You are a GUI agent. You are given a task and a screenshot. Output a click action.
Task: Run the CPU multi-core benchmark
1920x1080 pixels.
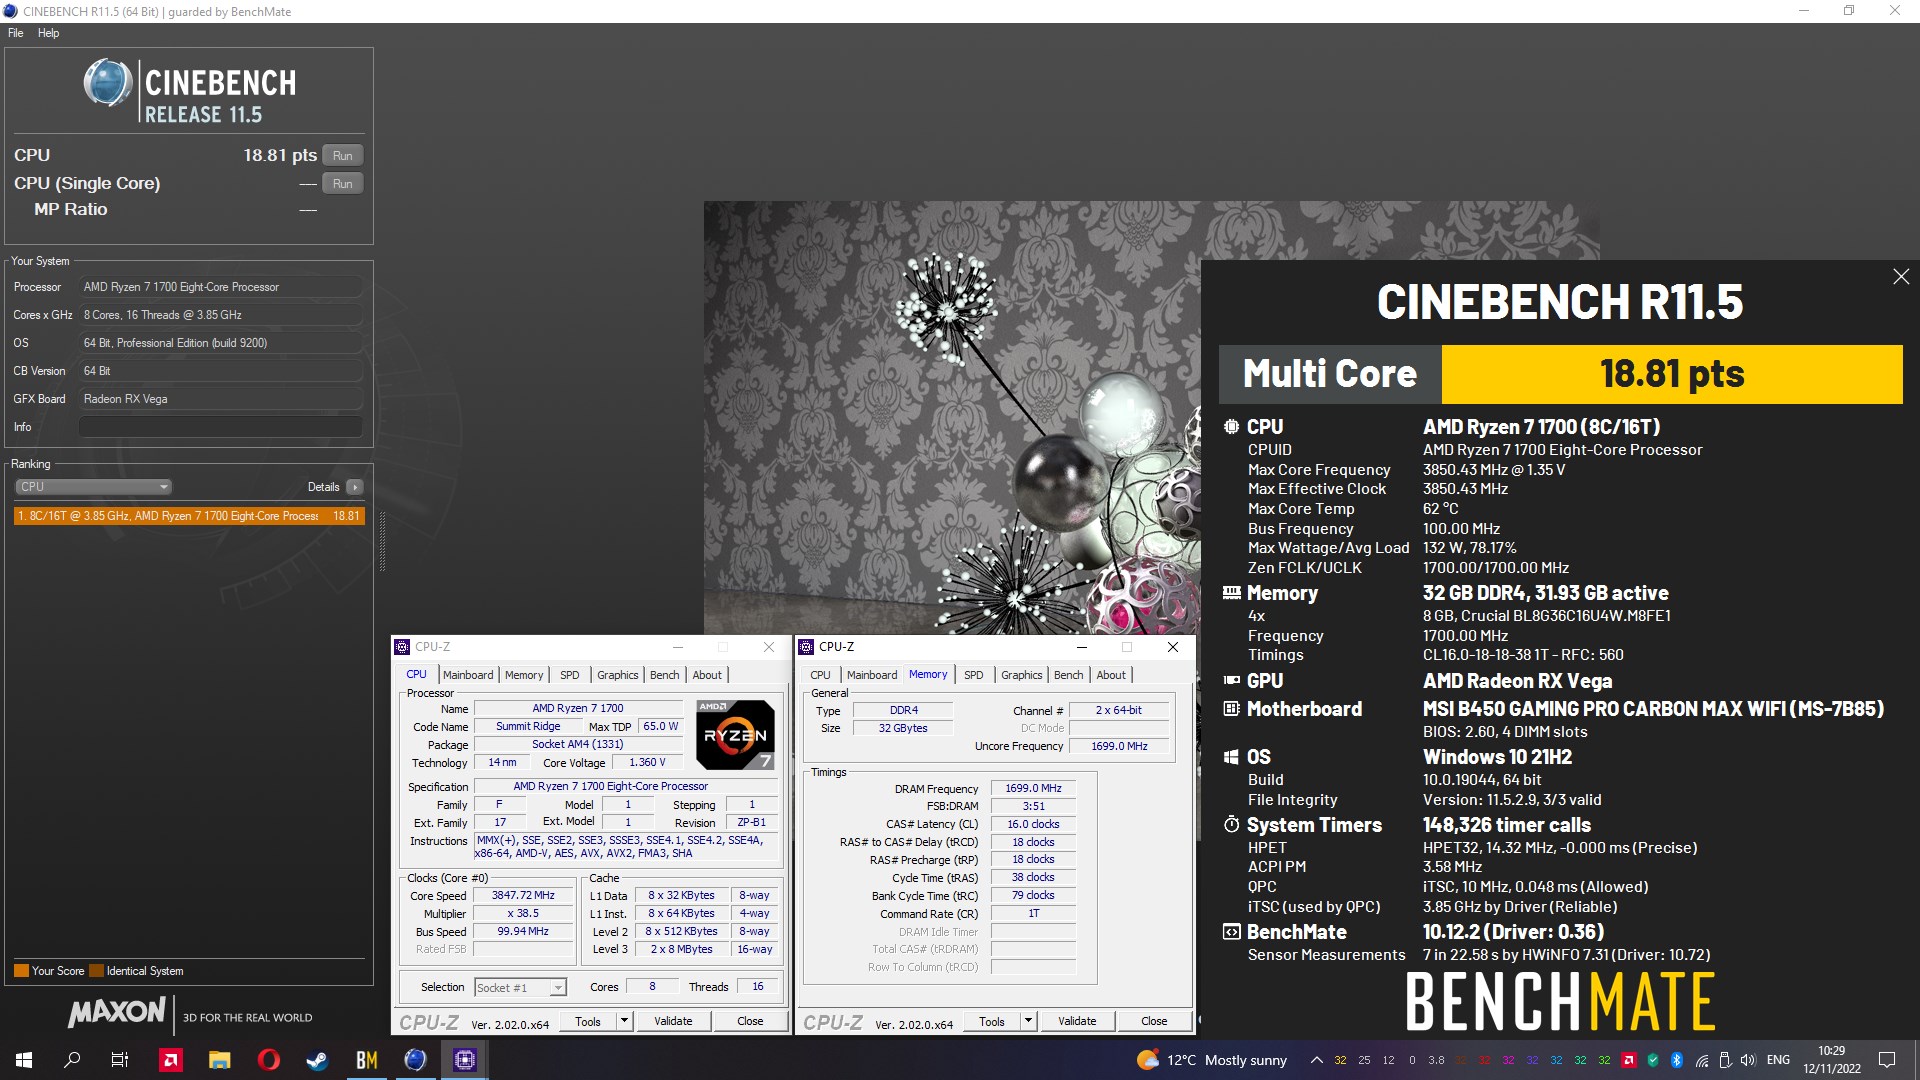click(342, 156)
